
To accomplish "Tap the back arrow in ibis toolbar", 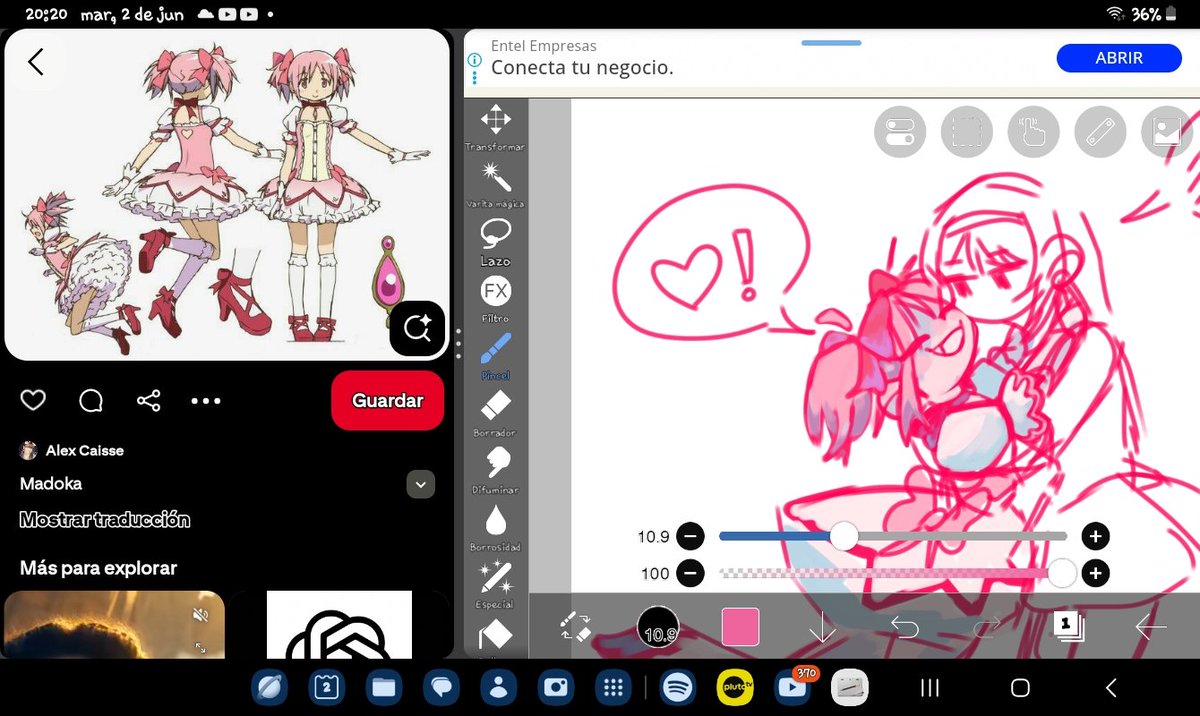I will tap(1151, 627).
